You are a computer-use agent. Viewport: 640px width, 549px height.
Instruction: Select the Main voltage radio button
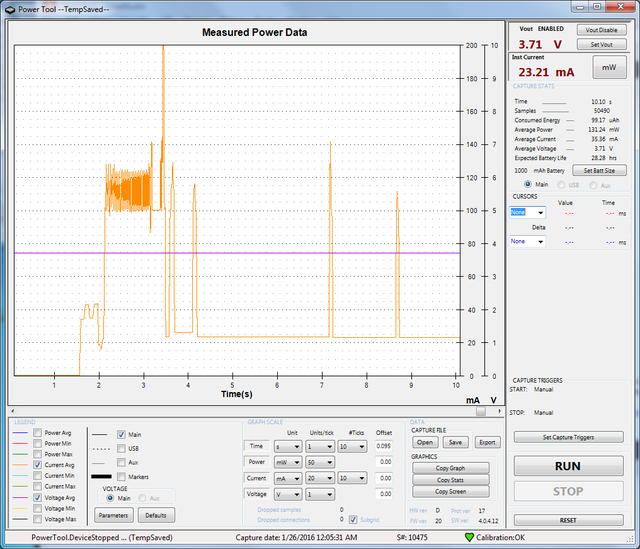tap(110, 498)
